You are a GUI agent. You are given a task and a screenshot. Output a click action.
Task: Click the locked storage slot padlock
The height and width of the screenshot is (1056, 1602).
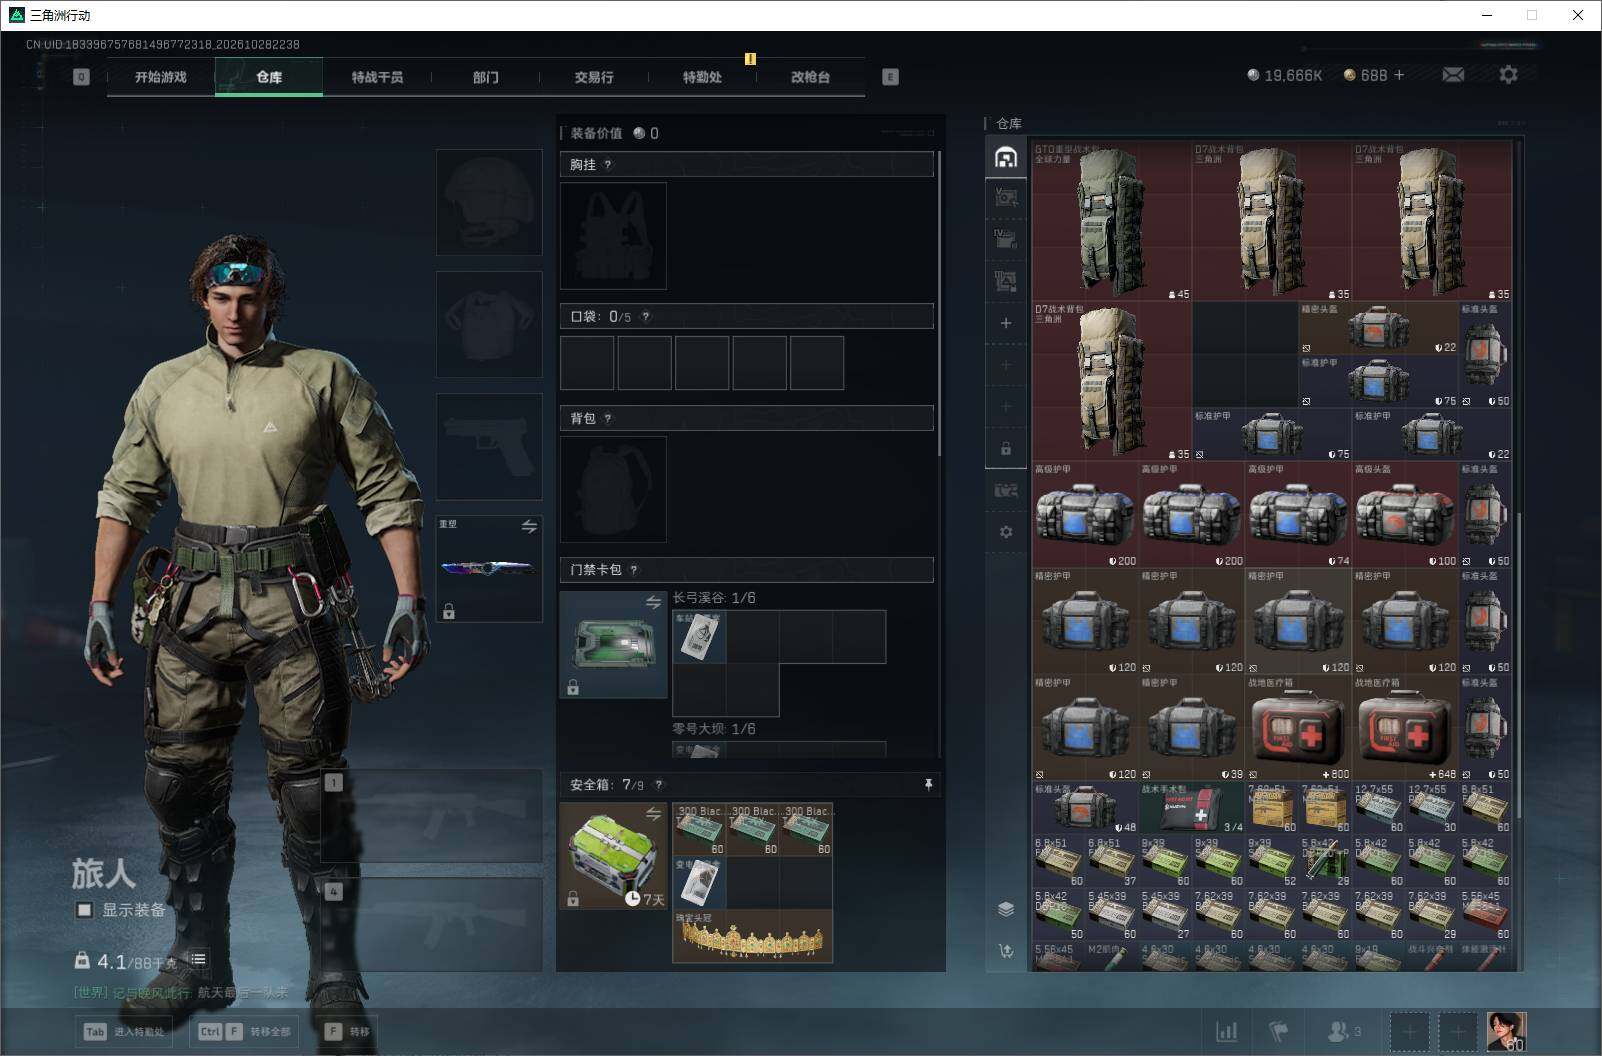pyautogui.click(x=1006, y=449)
